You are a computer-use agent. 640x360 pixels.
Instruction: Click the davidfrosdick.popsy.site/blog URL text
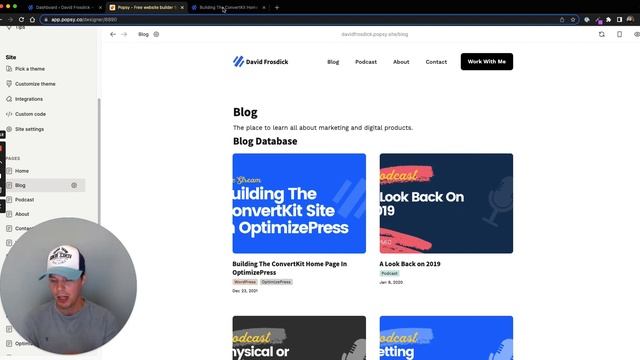click(375, 34)
